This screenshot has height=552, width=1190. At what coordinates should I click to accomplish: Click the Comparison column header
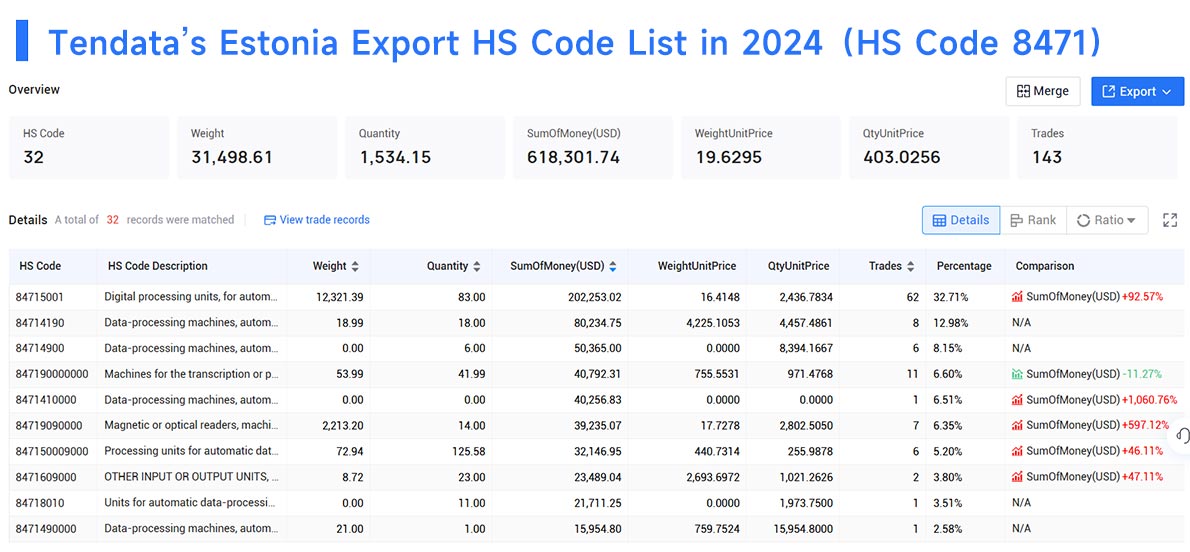click(x=1045, y=267)
